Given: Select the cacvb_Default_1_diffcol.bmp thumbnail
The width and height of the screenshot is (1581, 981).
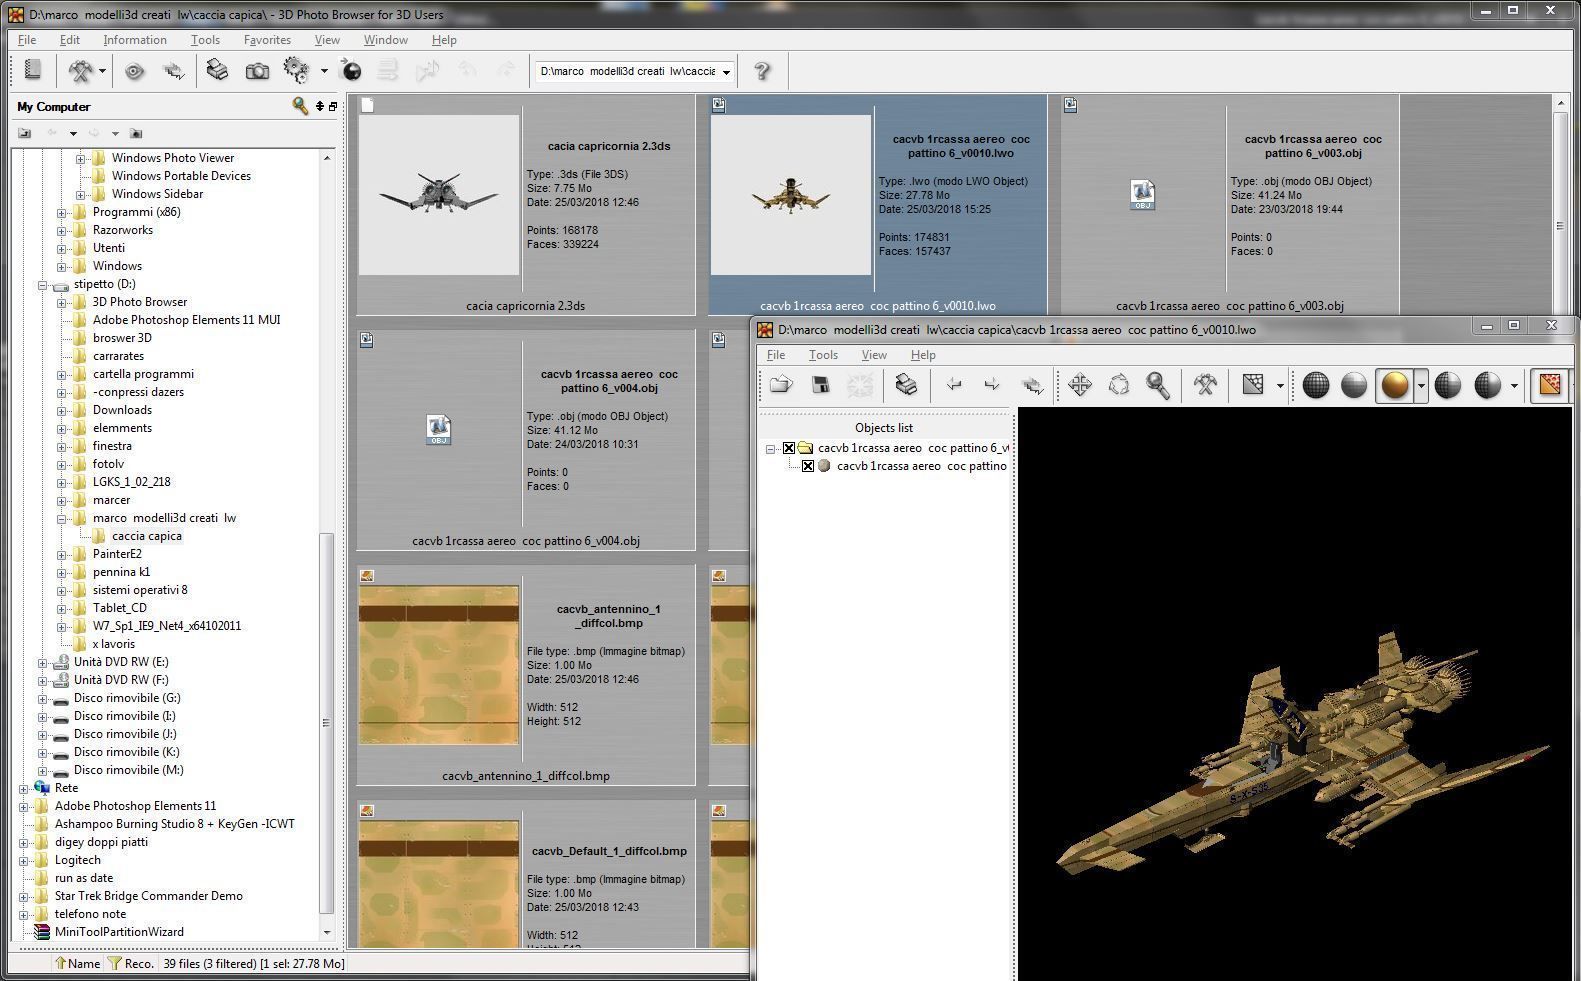Looking at the screenshot, I should (x=439, y=883).
